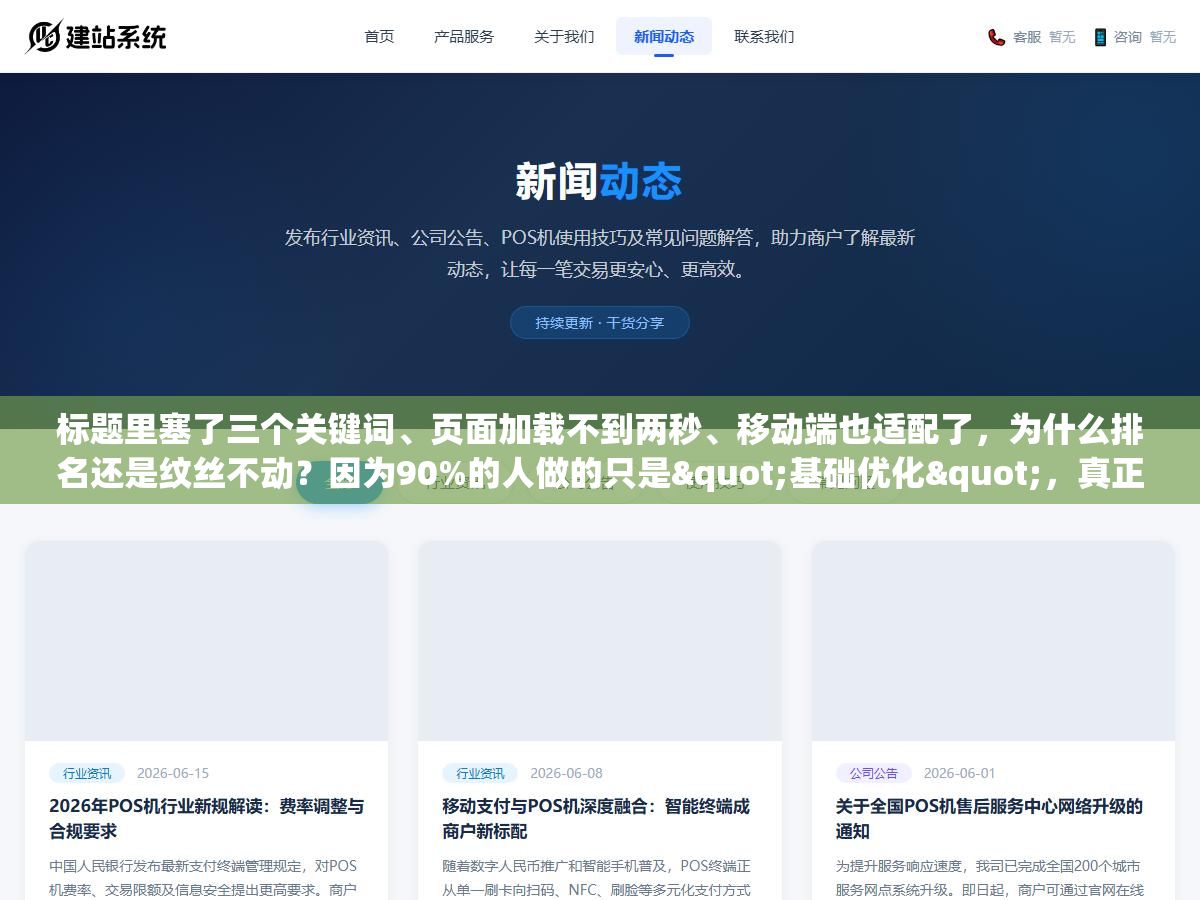Go to 关于我们 page
Viewport: 1200px width, 900px height.
pyautogui.click(x=564, y=36)
